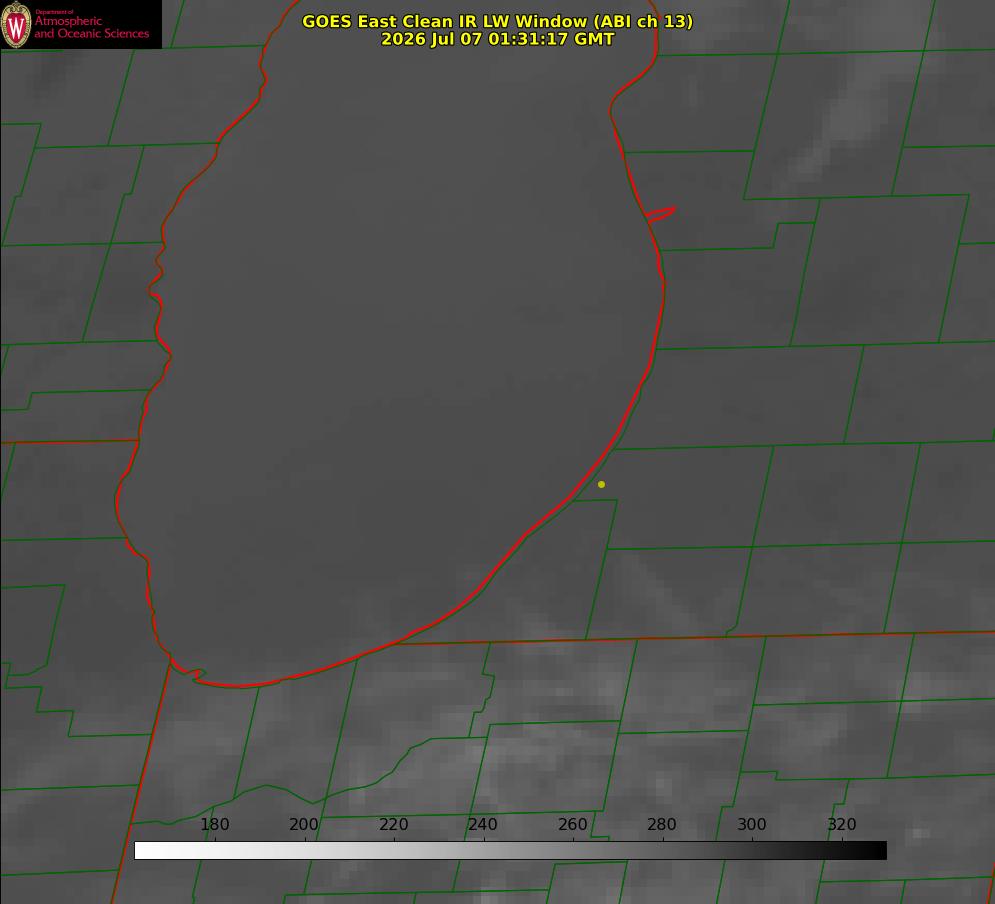995x904 pixels.
Task: Pick the 280 value on colorbar
Action: click(662, 824)
